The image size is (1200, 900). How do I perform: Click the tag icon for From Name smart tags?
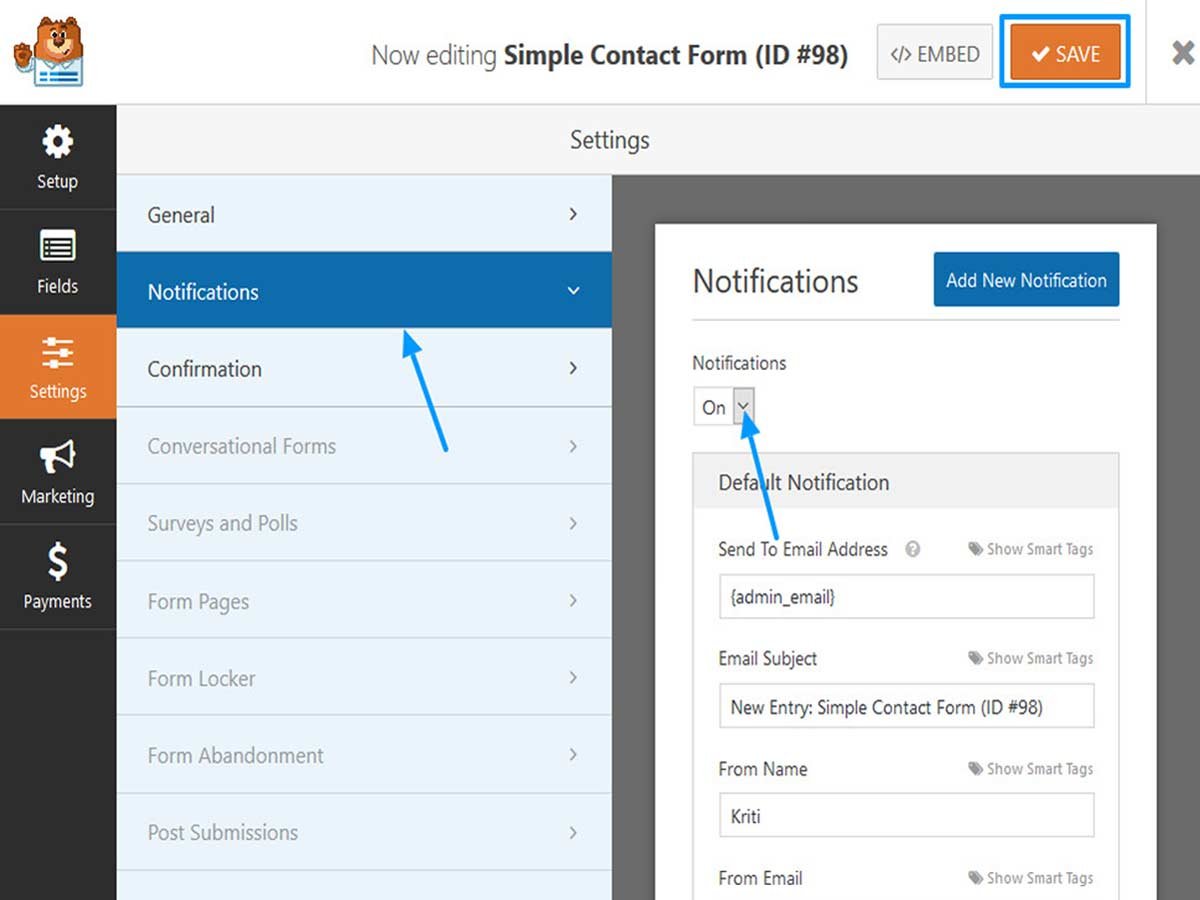[x=975, y=768]
